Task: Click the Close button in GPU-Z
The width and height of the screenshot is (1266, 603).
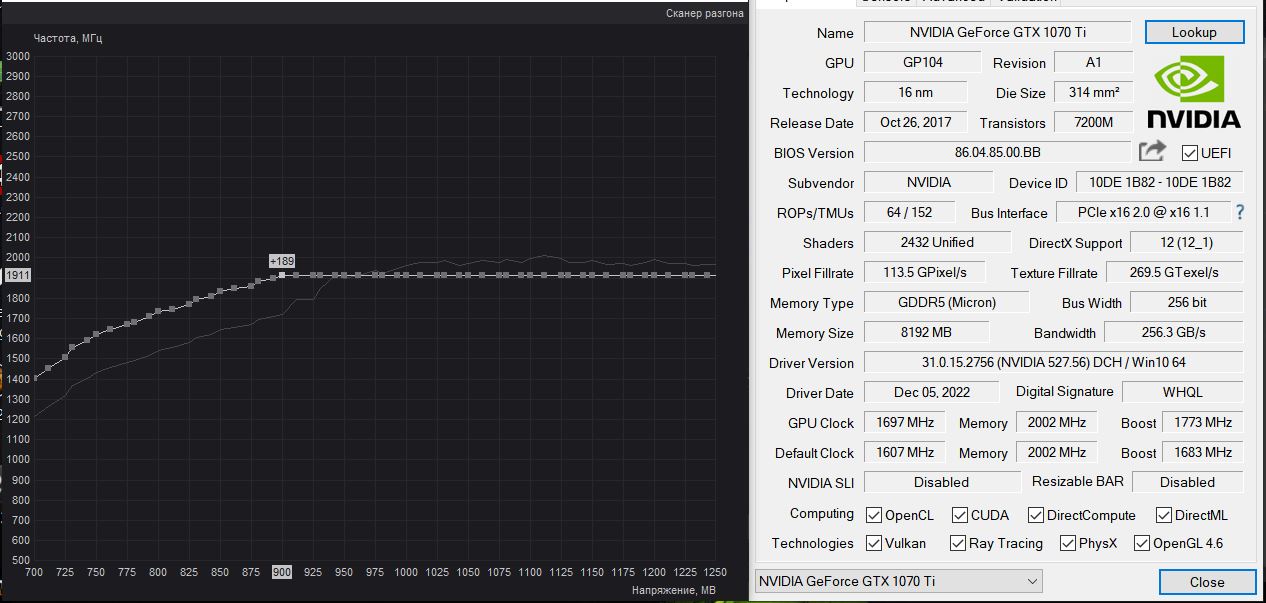Action: (x=1207, y=582)
